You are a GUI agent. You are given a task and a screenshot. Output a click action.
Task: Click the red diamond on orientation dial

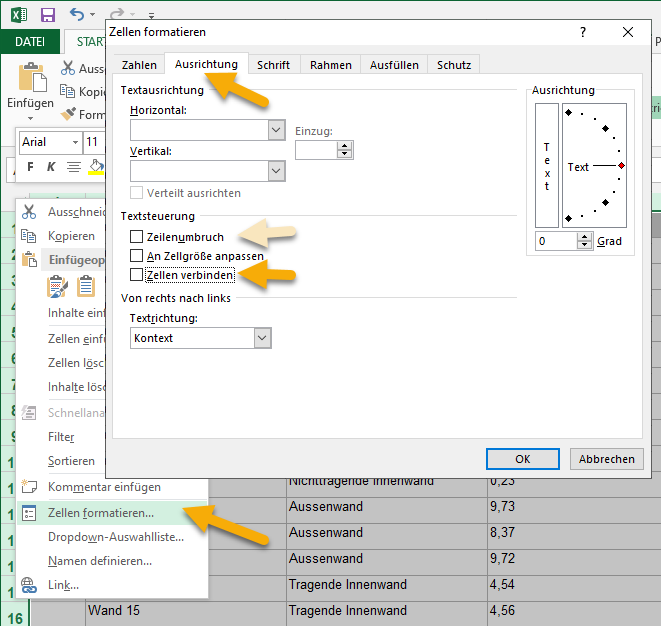pyautogui.click(x=621, y=165)
